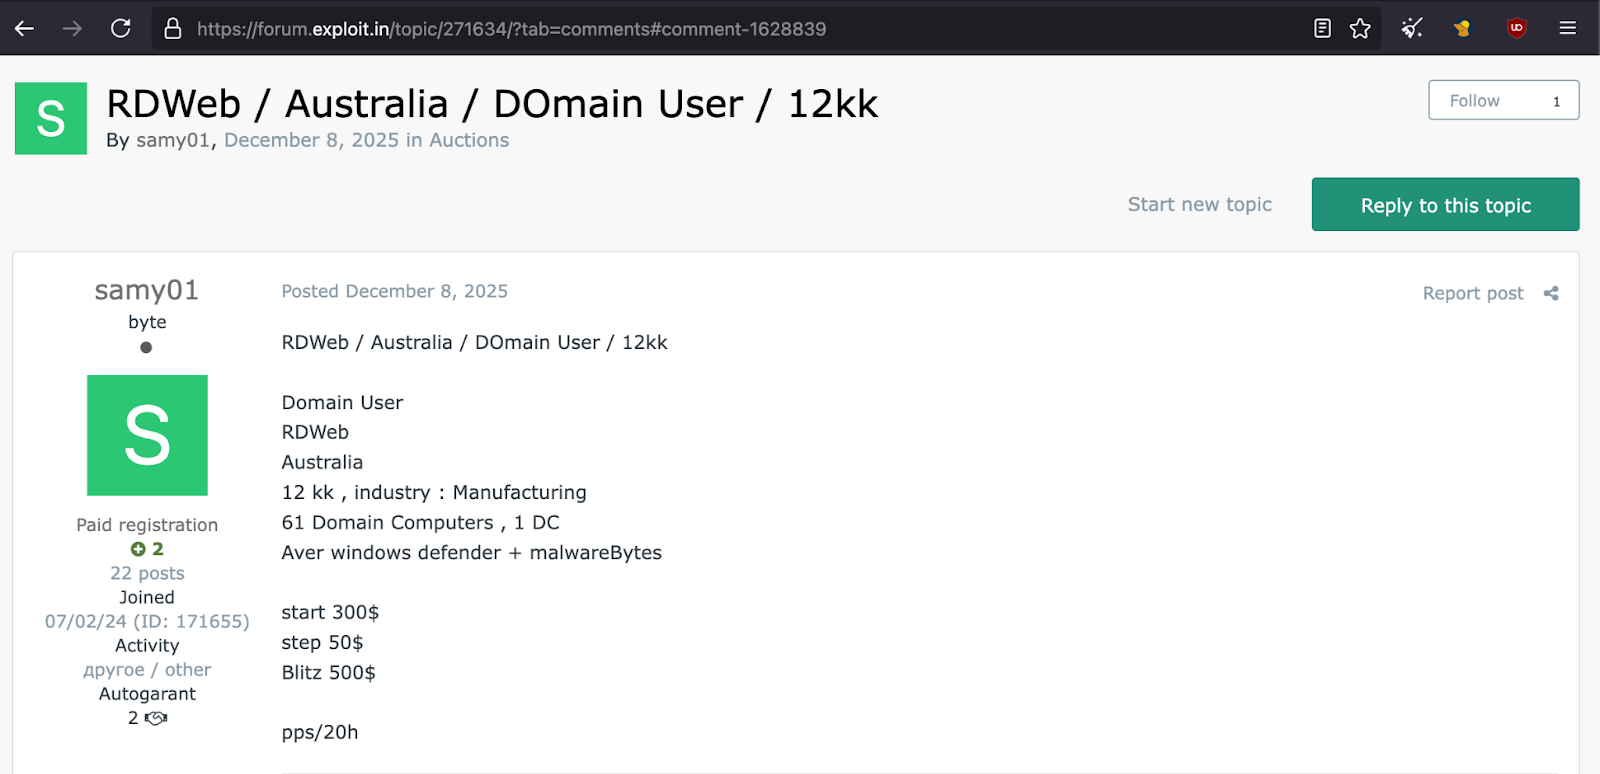Click Reply to this topic button
The height and width of the screenshot is (774, 1600).
[x=1445, y=205]
